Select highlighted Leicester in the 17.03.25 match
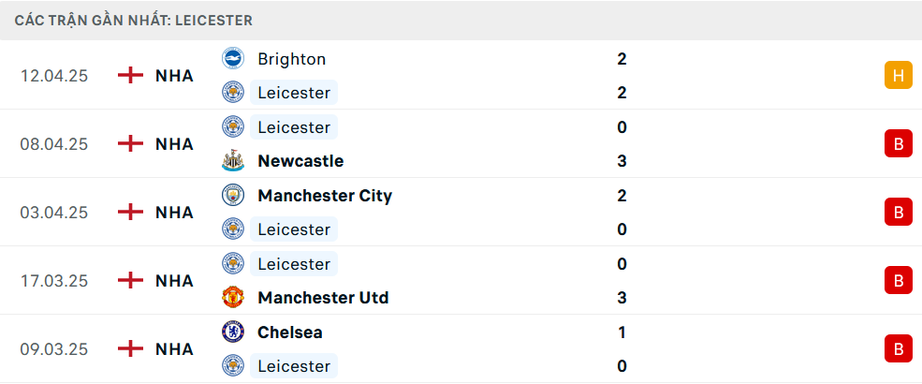This screenshot has width=922, height=384. [x=294, y=263]
